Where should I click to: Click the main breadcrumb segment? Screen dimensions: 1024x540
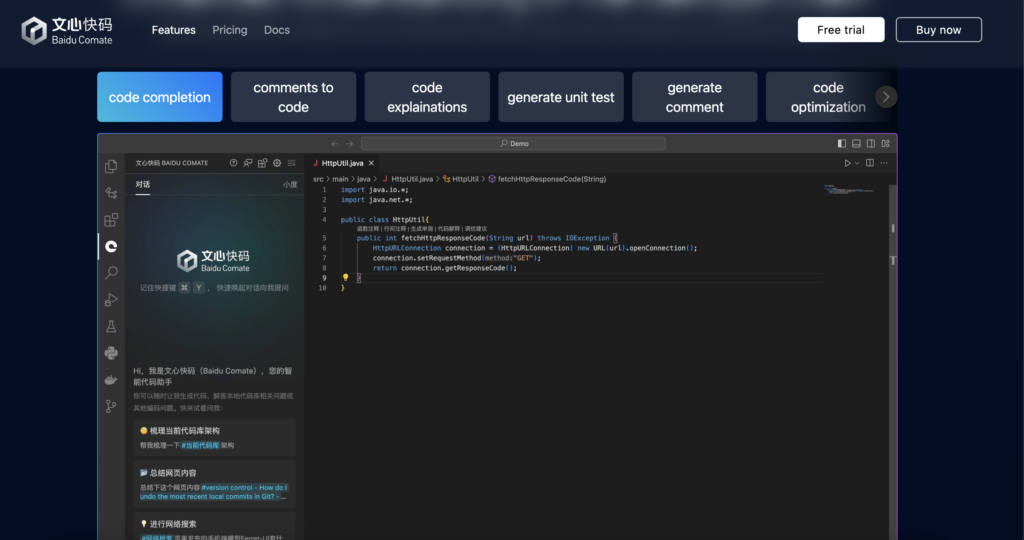click(x=340, y=179)
